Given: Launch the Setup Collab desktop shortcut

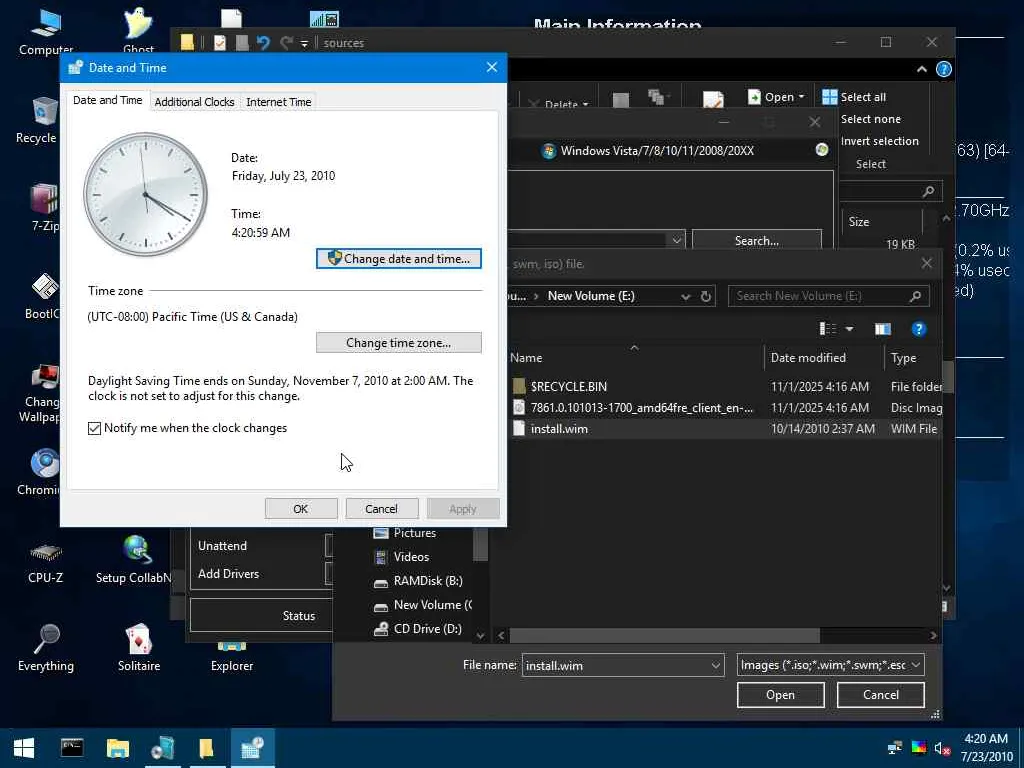Looking at the screenshot, I should click(x=136, y=560).
